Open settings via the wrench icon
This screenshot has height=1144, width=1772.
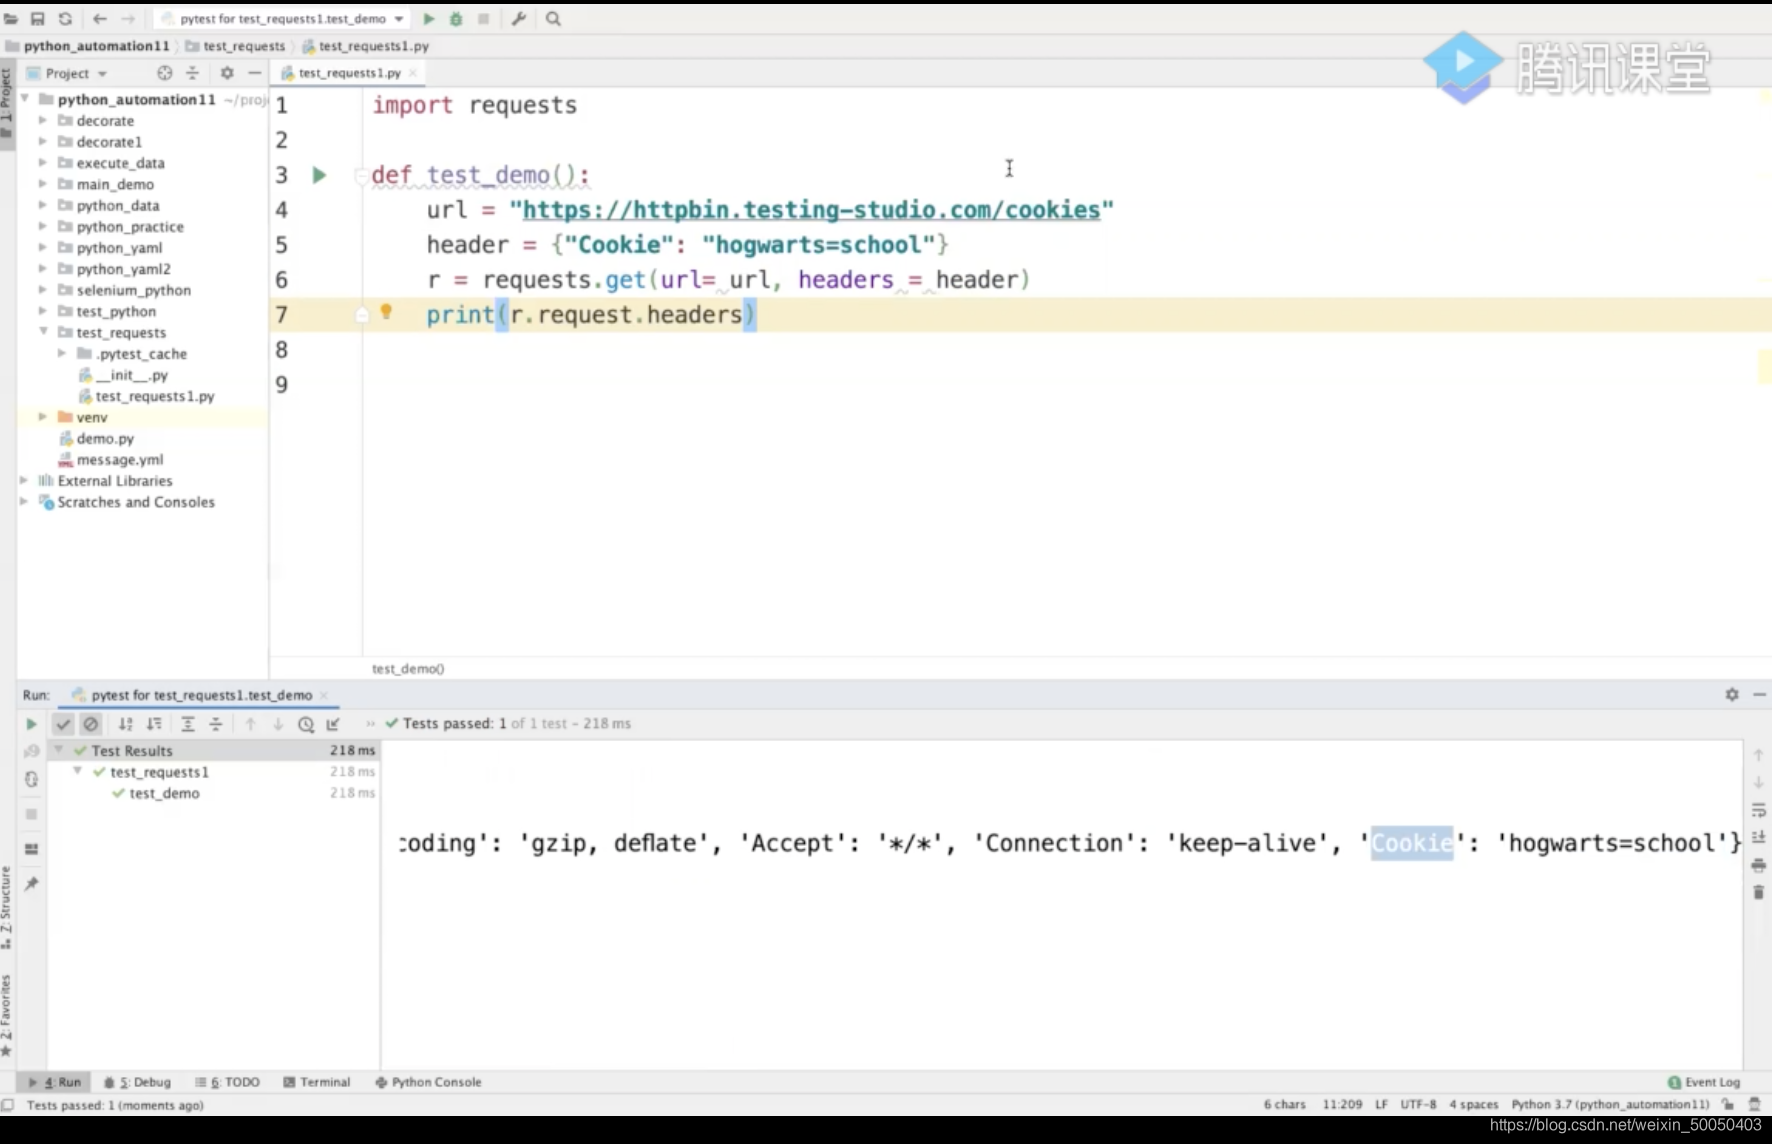(x=519, y=19)
